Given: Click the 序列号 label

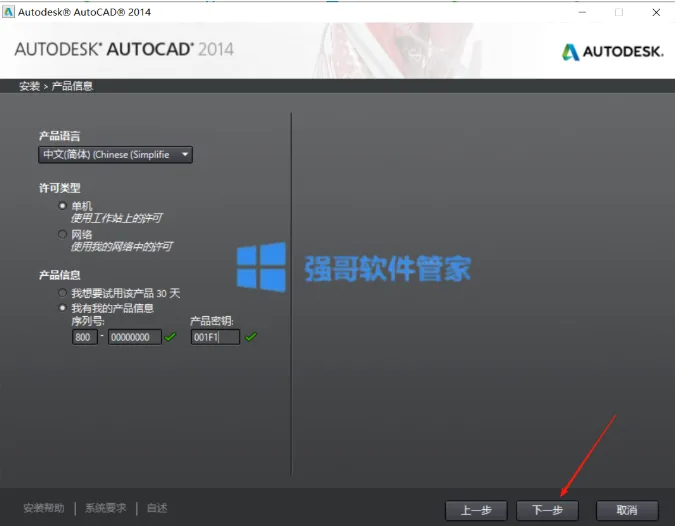Looking at the screenshot, I should (x=88, y=321).
